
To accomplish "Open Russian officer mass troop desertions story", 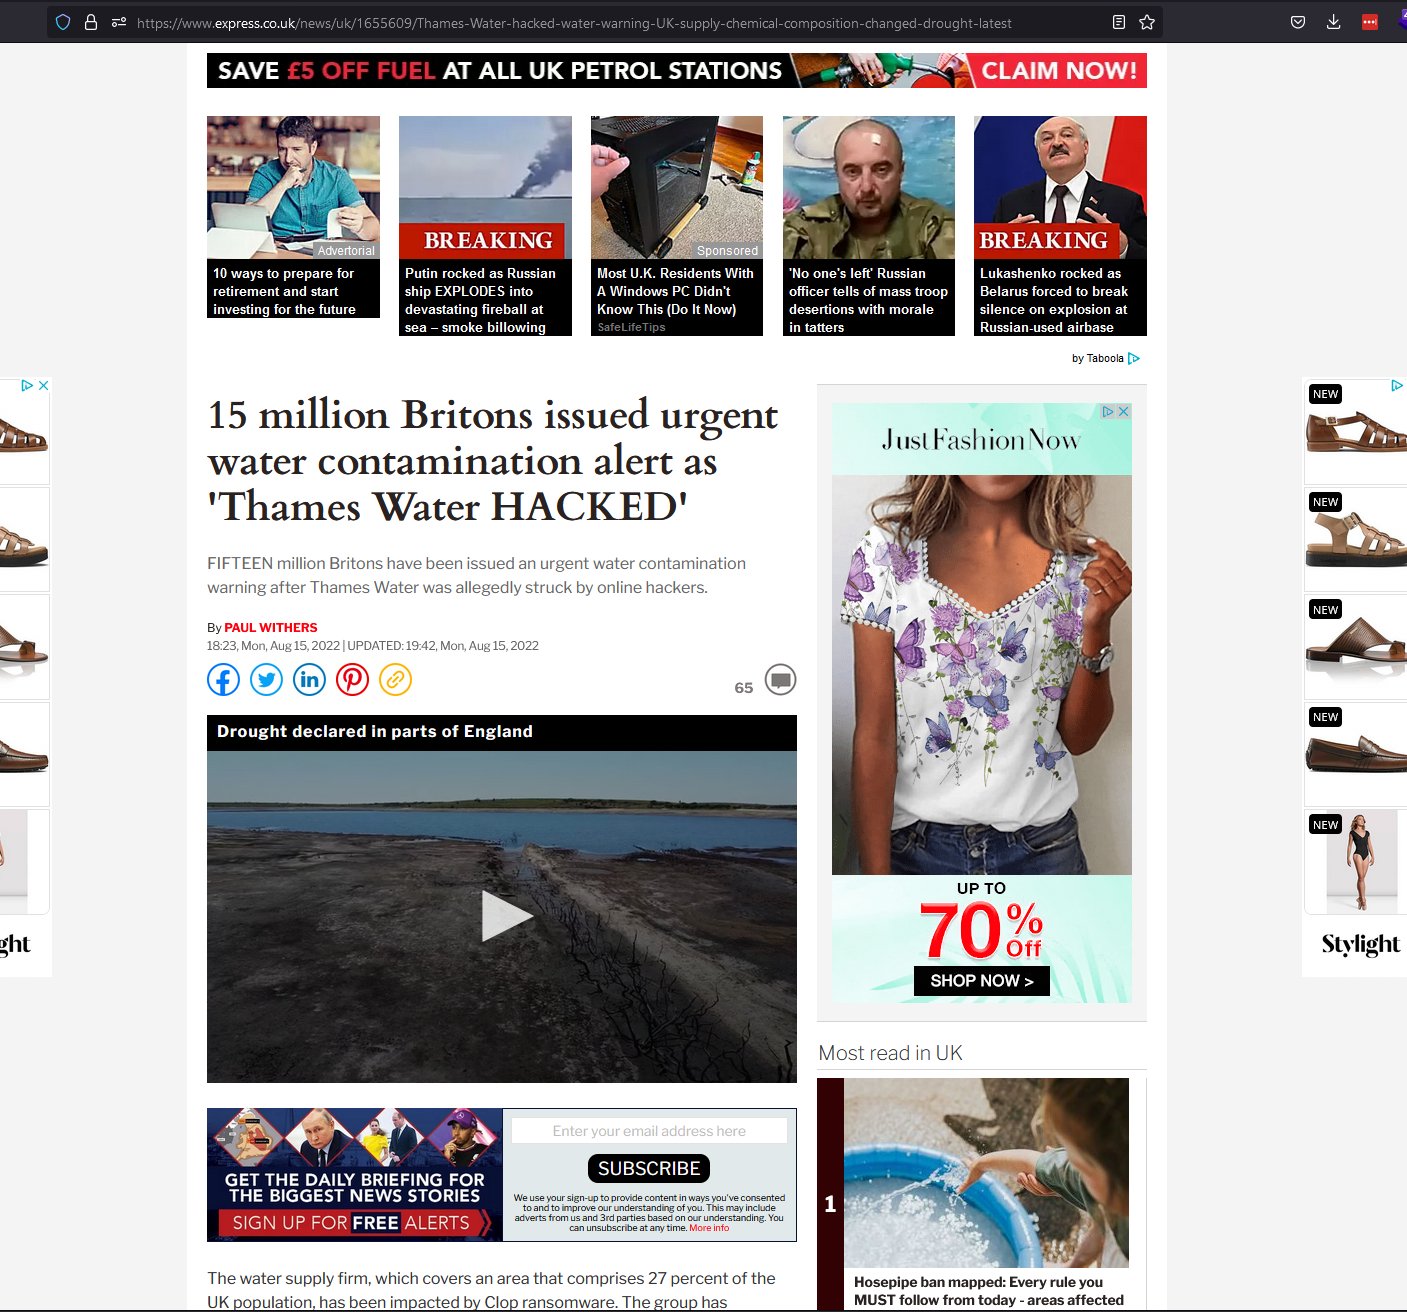I will pyautogui.click(x=869, y=226).
